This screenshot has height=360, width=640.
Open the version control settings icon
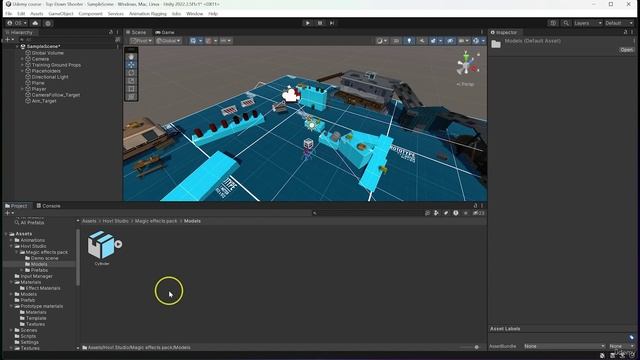pyautogui.click(x=48, y=23)
